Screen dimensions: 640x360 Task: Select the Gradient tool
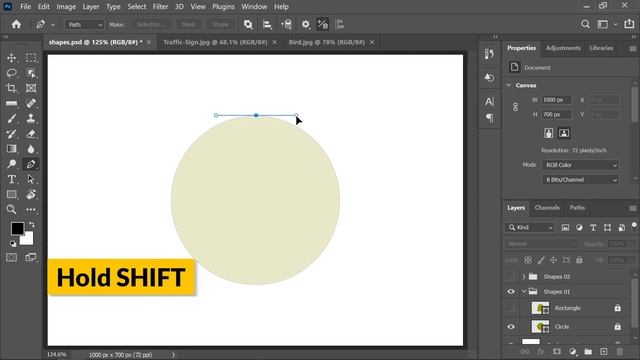(x=11, y=149)
